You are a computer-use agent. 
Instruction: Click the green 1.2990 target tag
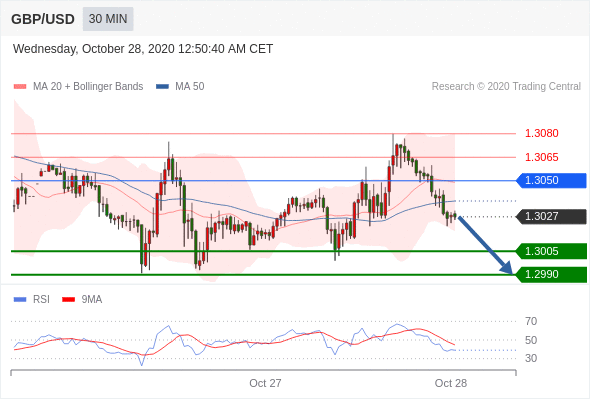[551, 274]
